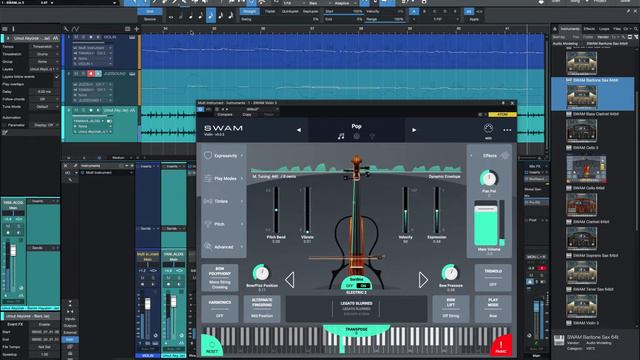This screenshot has width=640, height=360.
Task: Go to previous SWAM preset arrow
Action: (299, 130)
